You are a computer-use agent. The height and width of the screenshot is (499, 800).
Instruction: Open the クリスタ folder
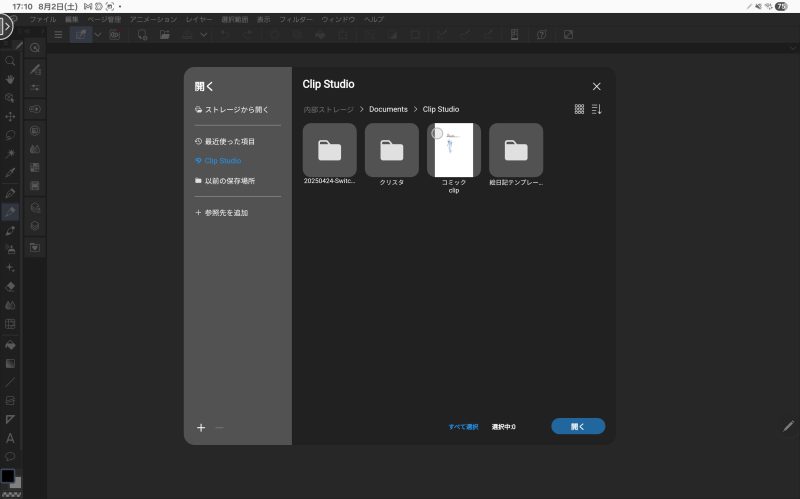point(392,150)
